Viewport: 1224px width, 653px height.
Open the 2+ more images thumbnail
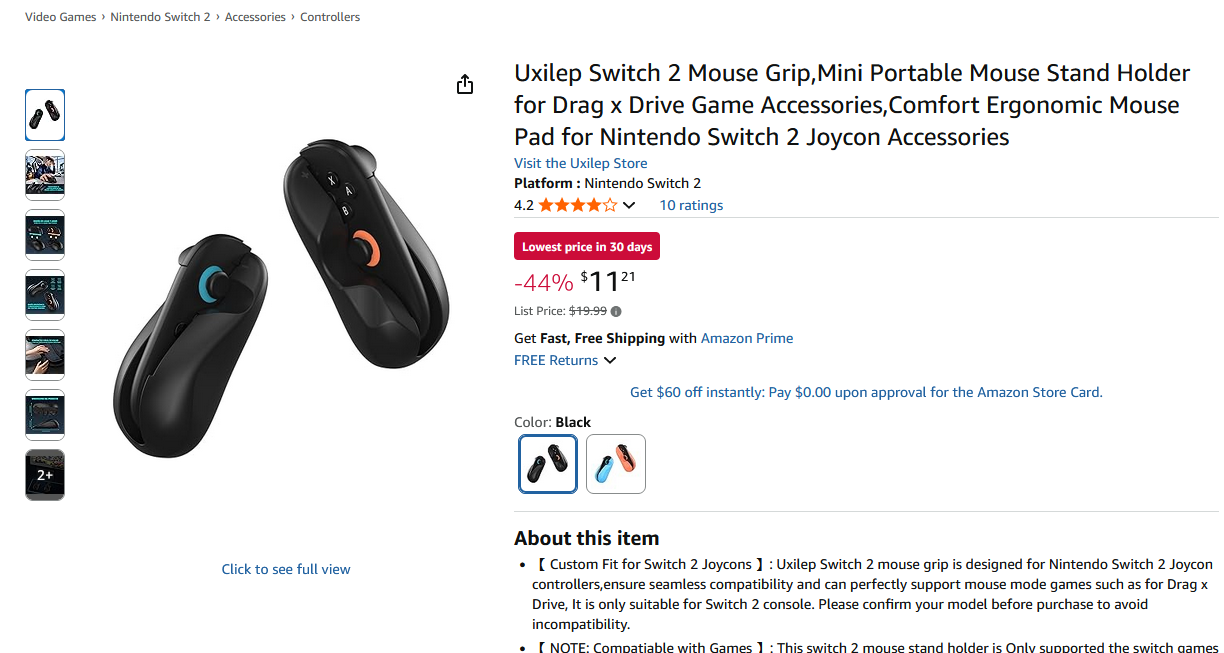point(45,475)
